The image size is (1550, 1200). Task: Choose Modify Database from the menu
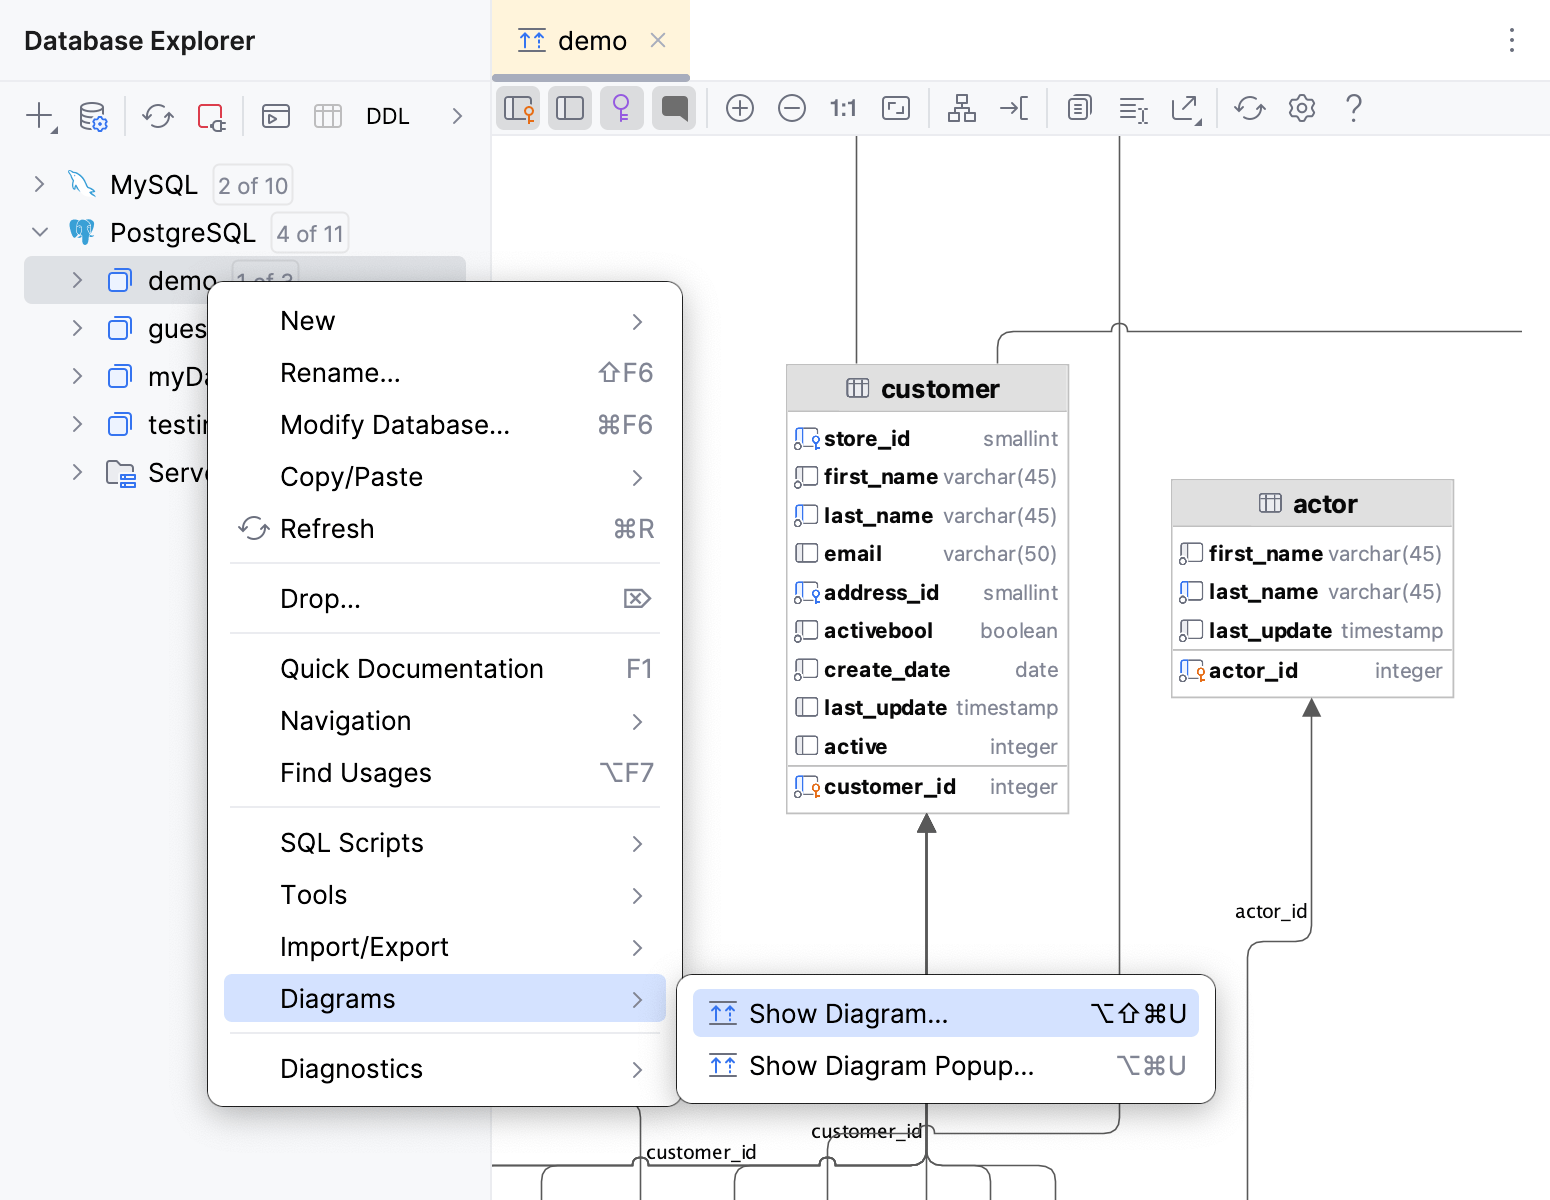click(x=395, y=424)
